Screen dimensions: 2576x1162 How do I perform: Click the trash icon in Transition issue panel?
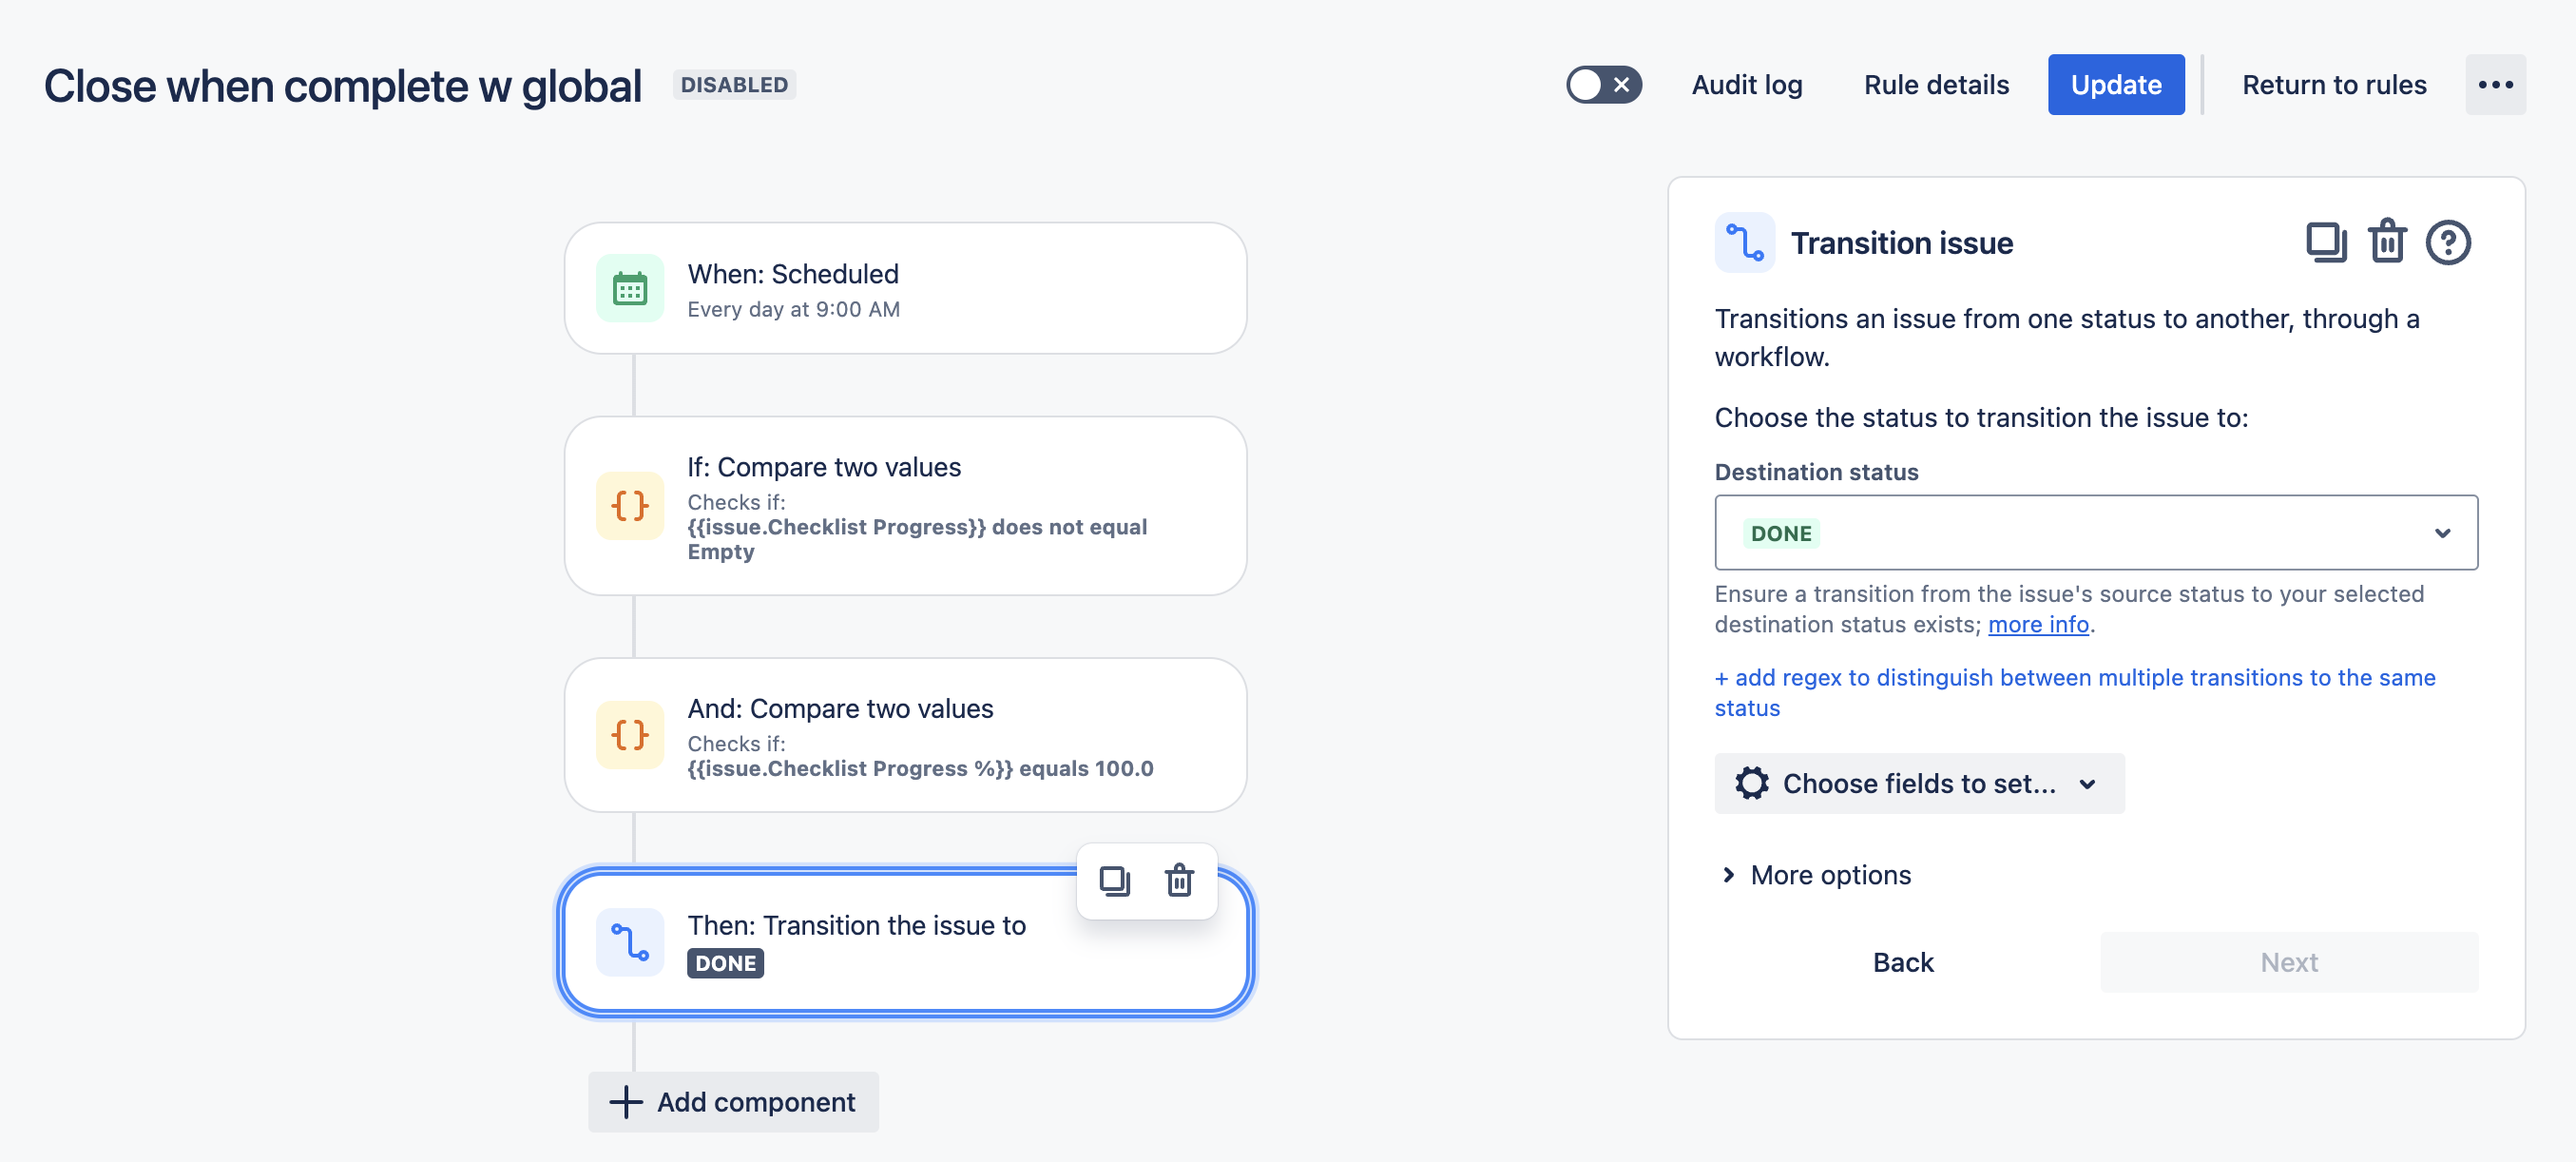pyautogui.click(x=2387, y=243)
